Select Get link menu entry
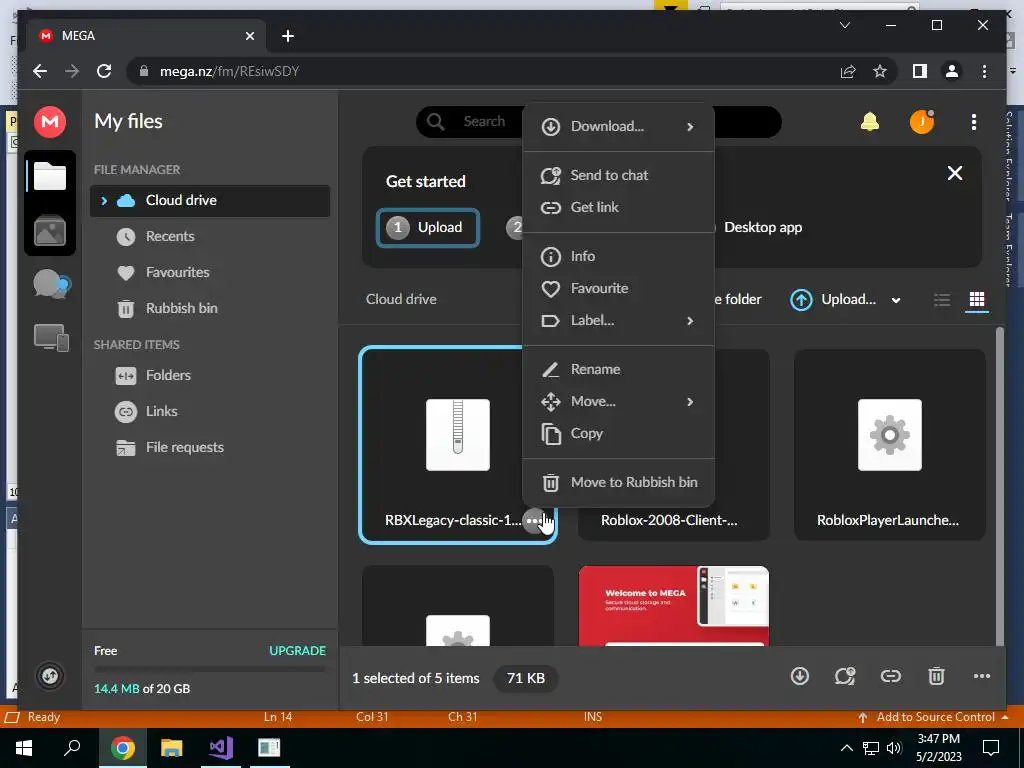 (x=618, y=207)
